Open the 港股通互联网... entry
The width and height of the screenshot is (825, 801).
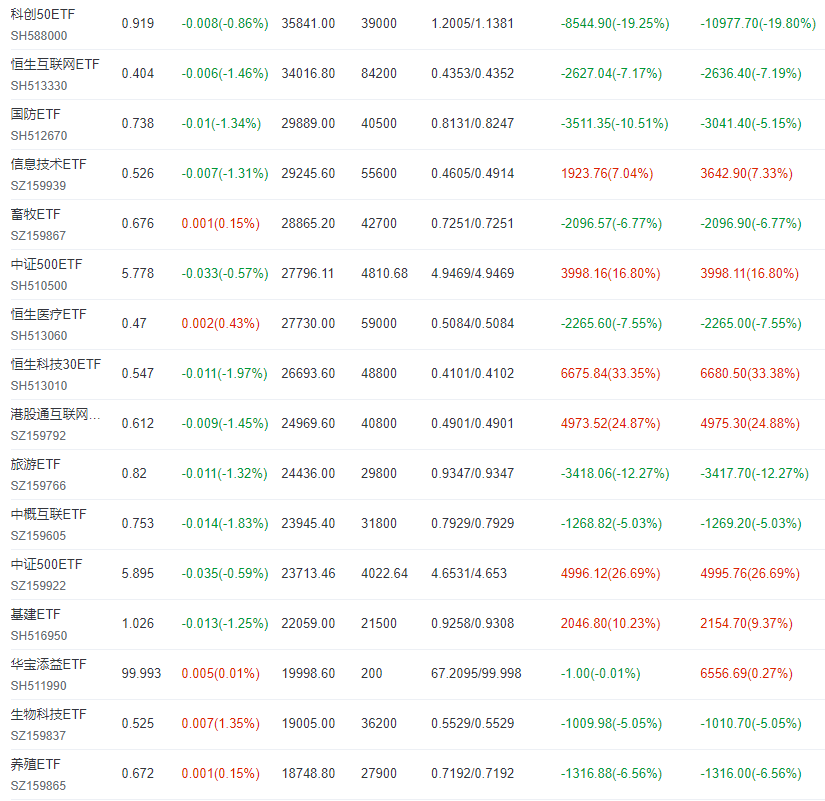(55, 414)
